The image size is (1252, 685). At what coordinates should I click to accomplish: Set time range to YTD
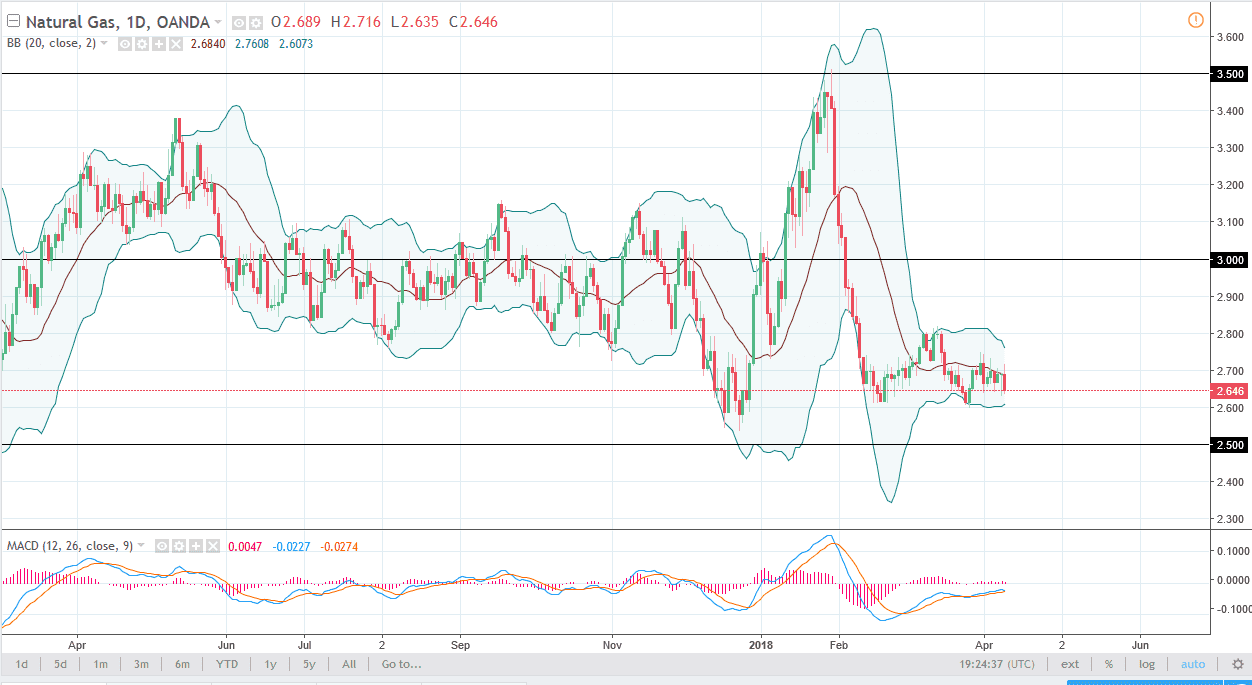(x=227, y=664)
